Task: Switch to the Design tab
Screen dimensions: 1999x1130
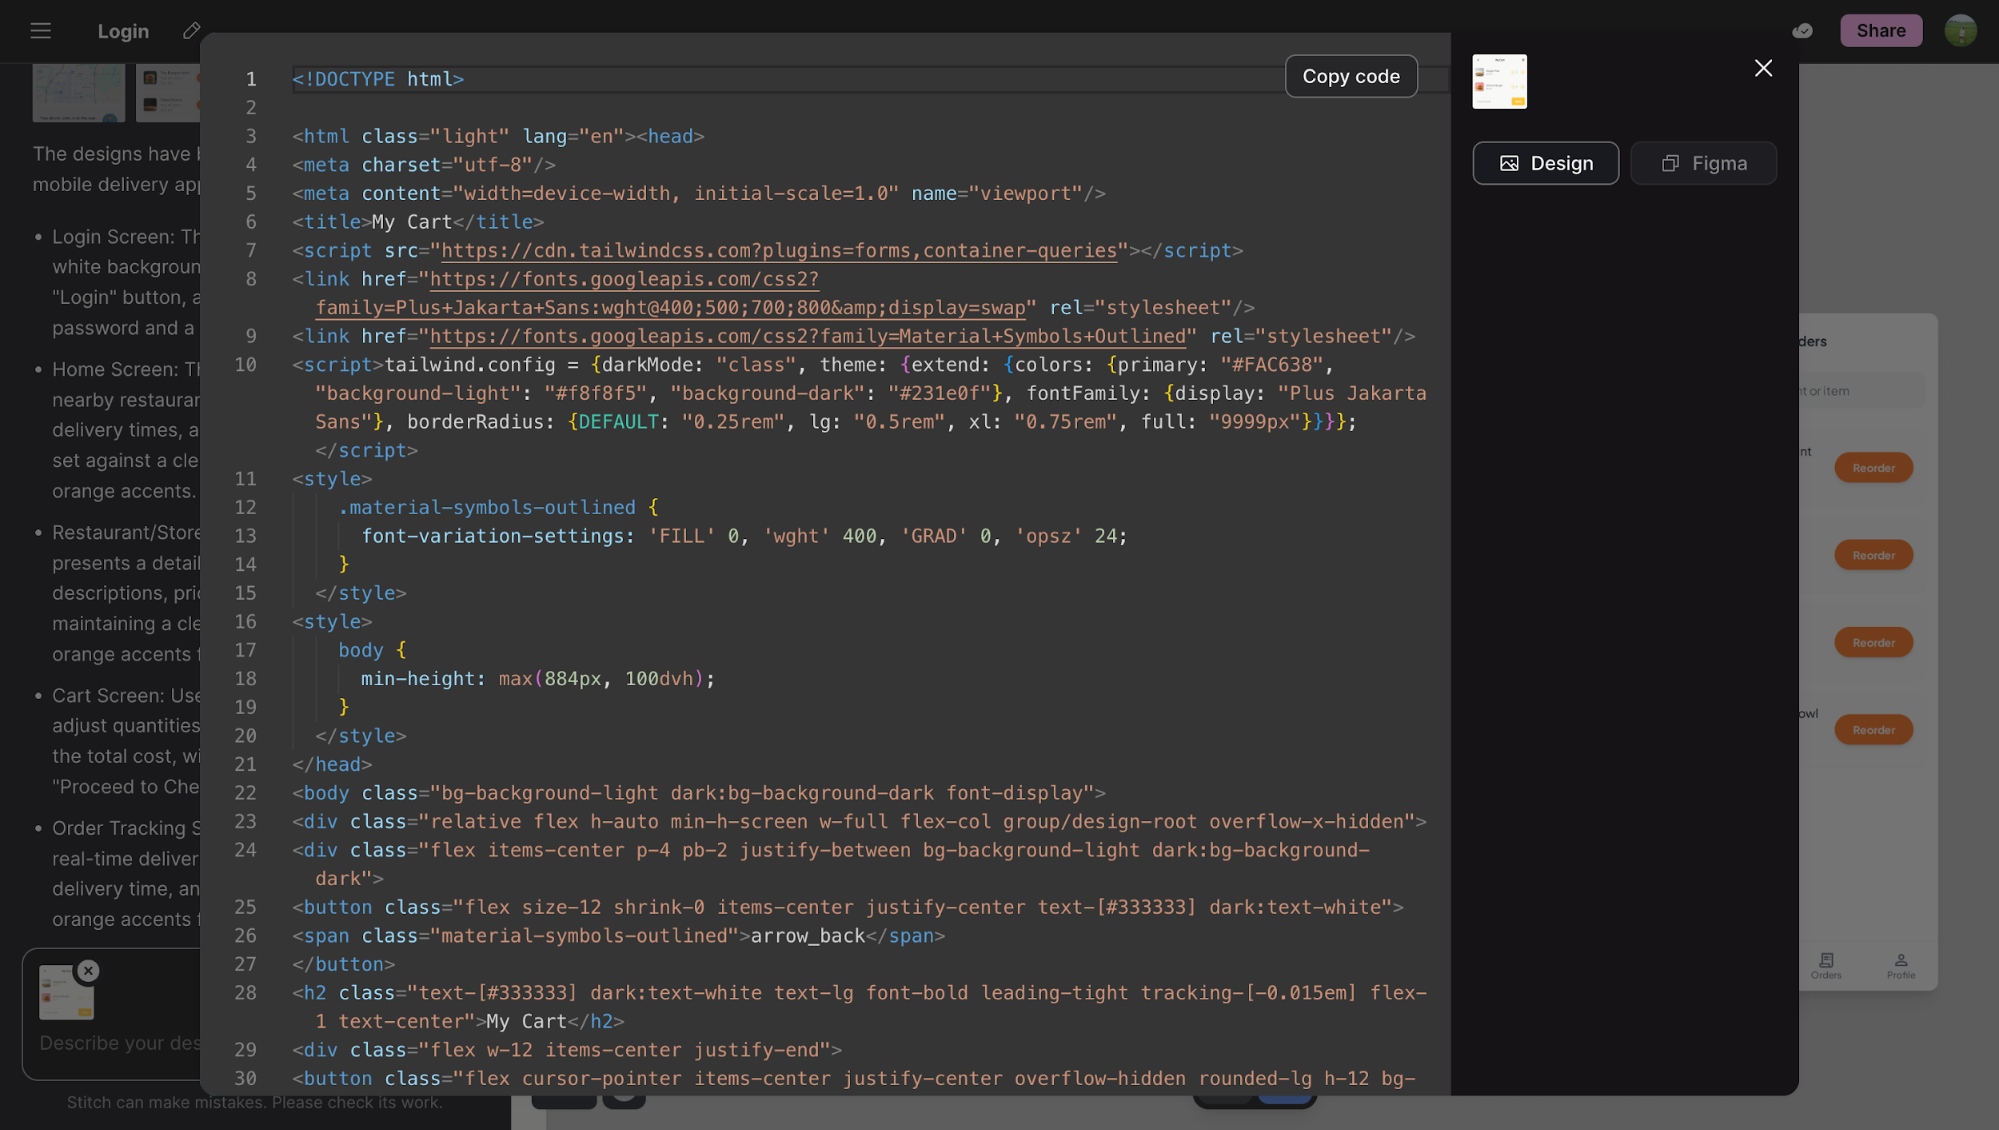Action: pos(1545,163)
